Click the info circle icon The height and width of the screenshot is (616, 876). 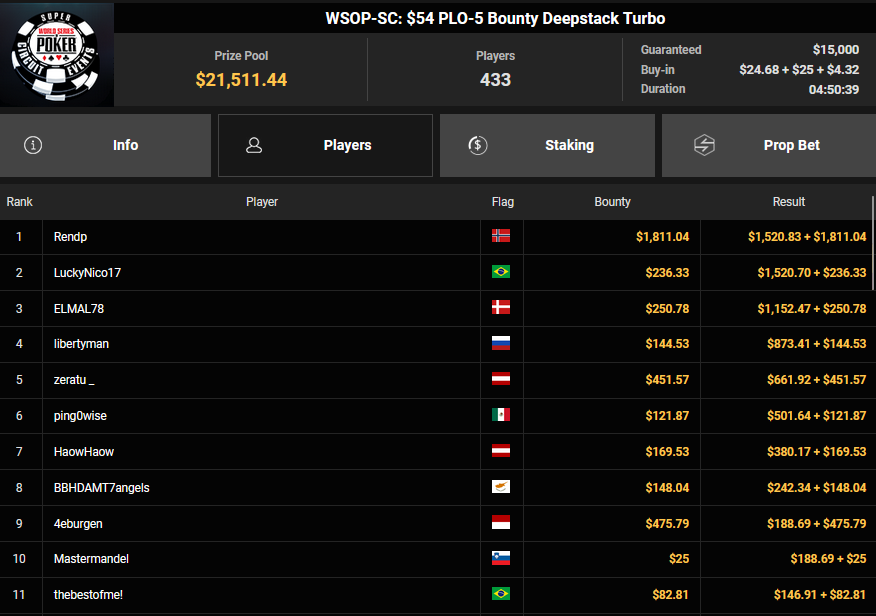(34, 145)
